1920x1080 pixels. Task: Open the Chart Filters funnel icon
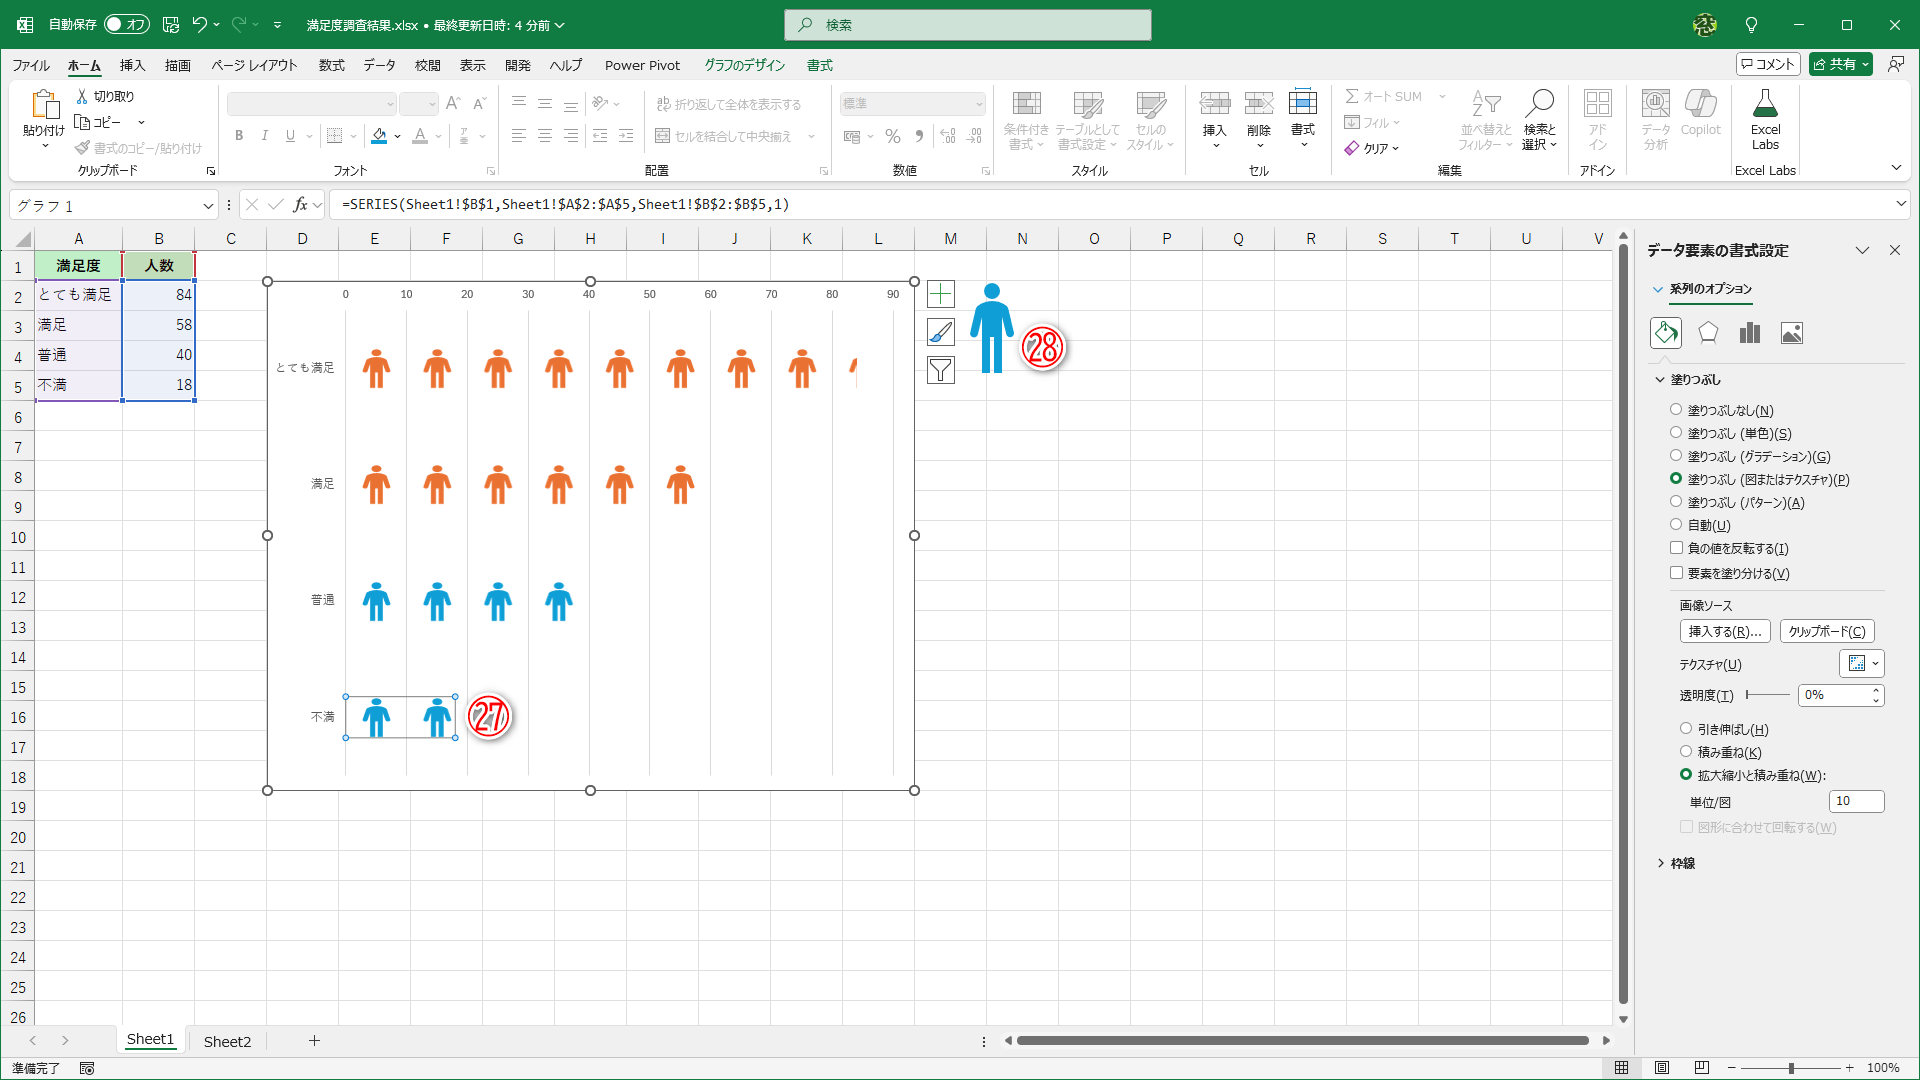(940, 370)
